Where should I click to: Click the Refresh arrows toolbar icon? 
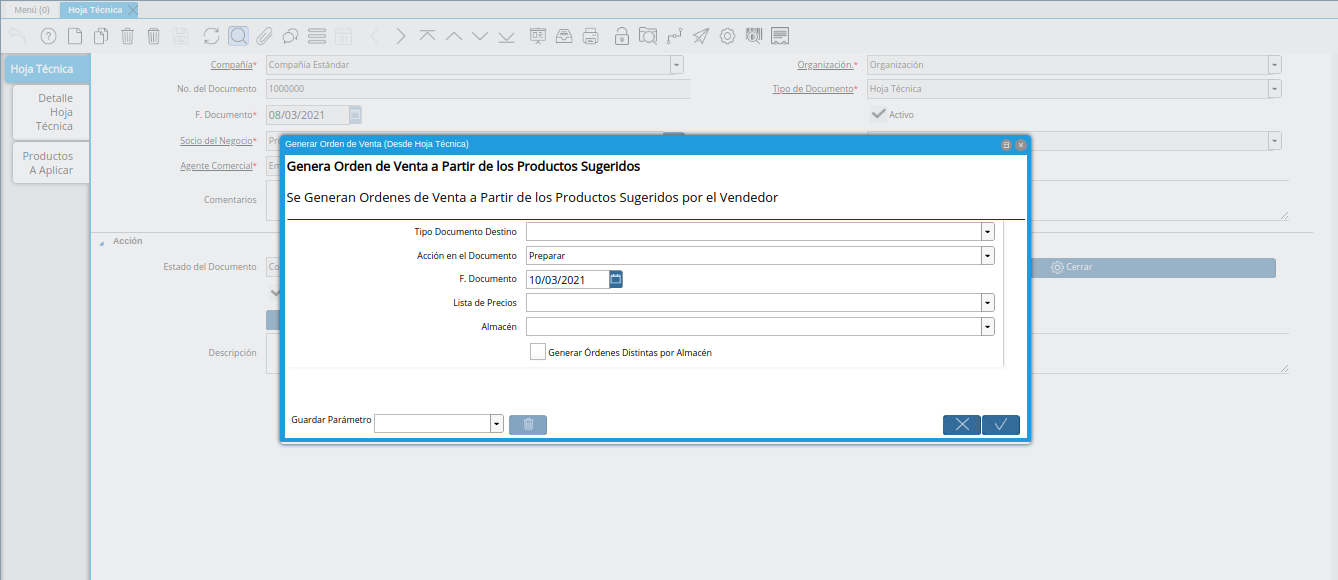211,37
